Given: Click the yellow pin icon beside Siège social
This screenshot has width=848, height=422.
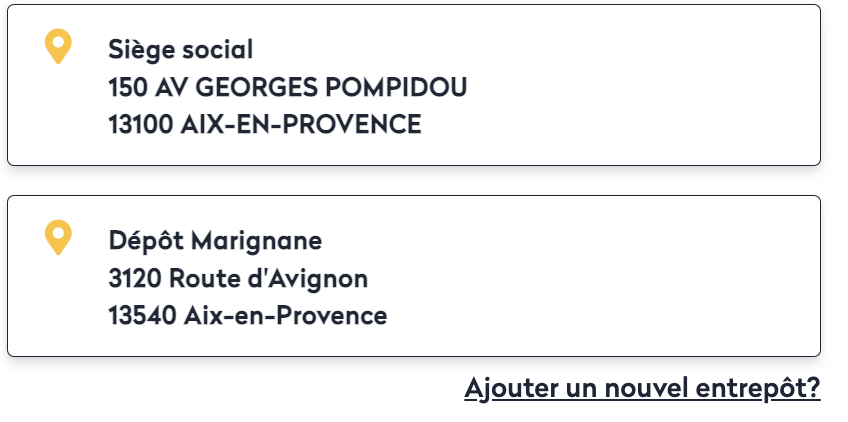Looking at the screenshot, I should click(59, 47).
